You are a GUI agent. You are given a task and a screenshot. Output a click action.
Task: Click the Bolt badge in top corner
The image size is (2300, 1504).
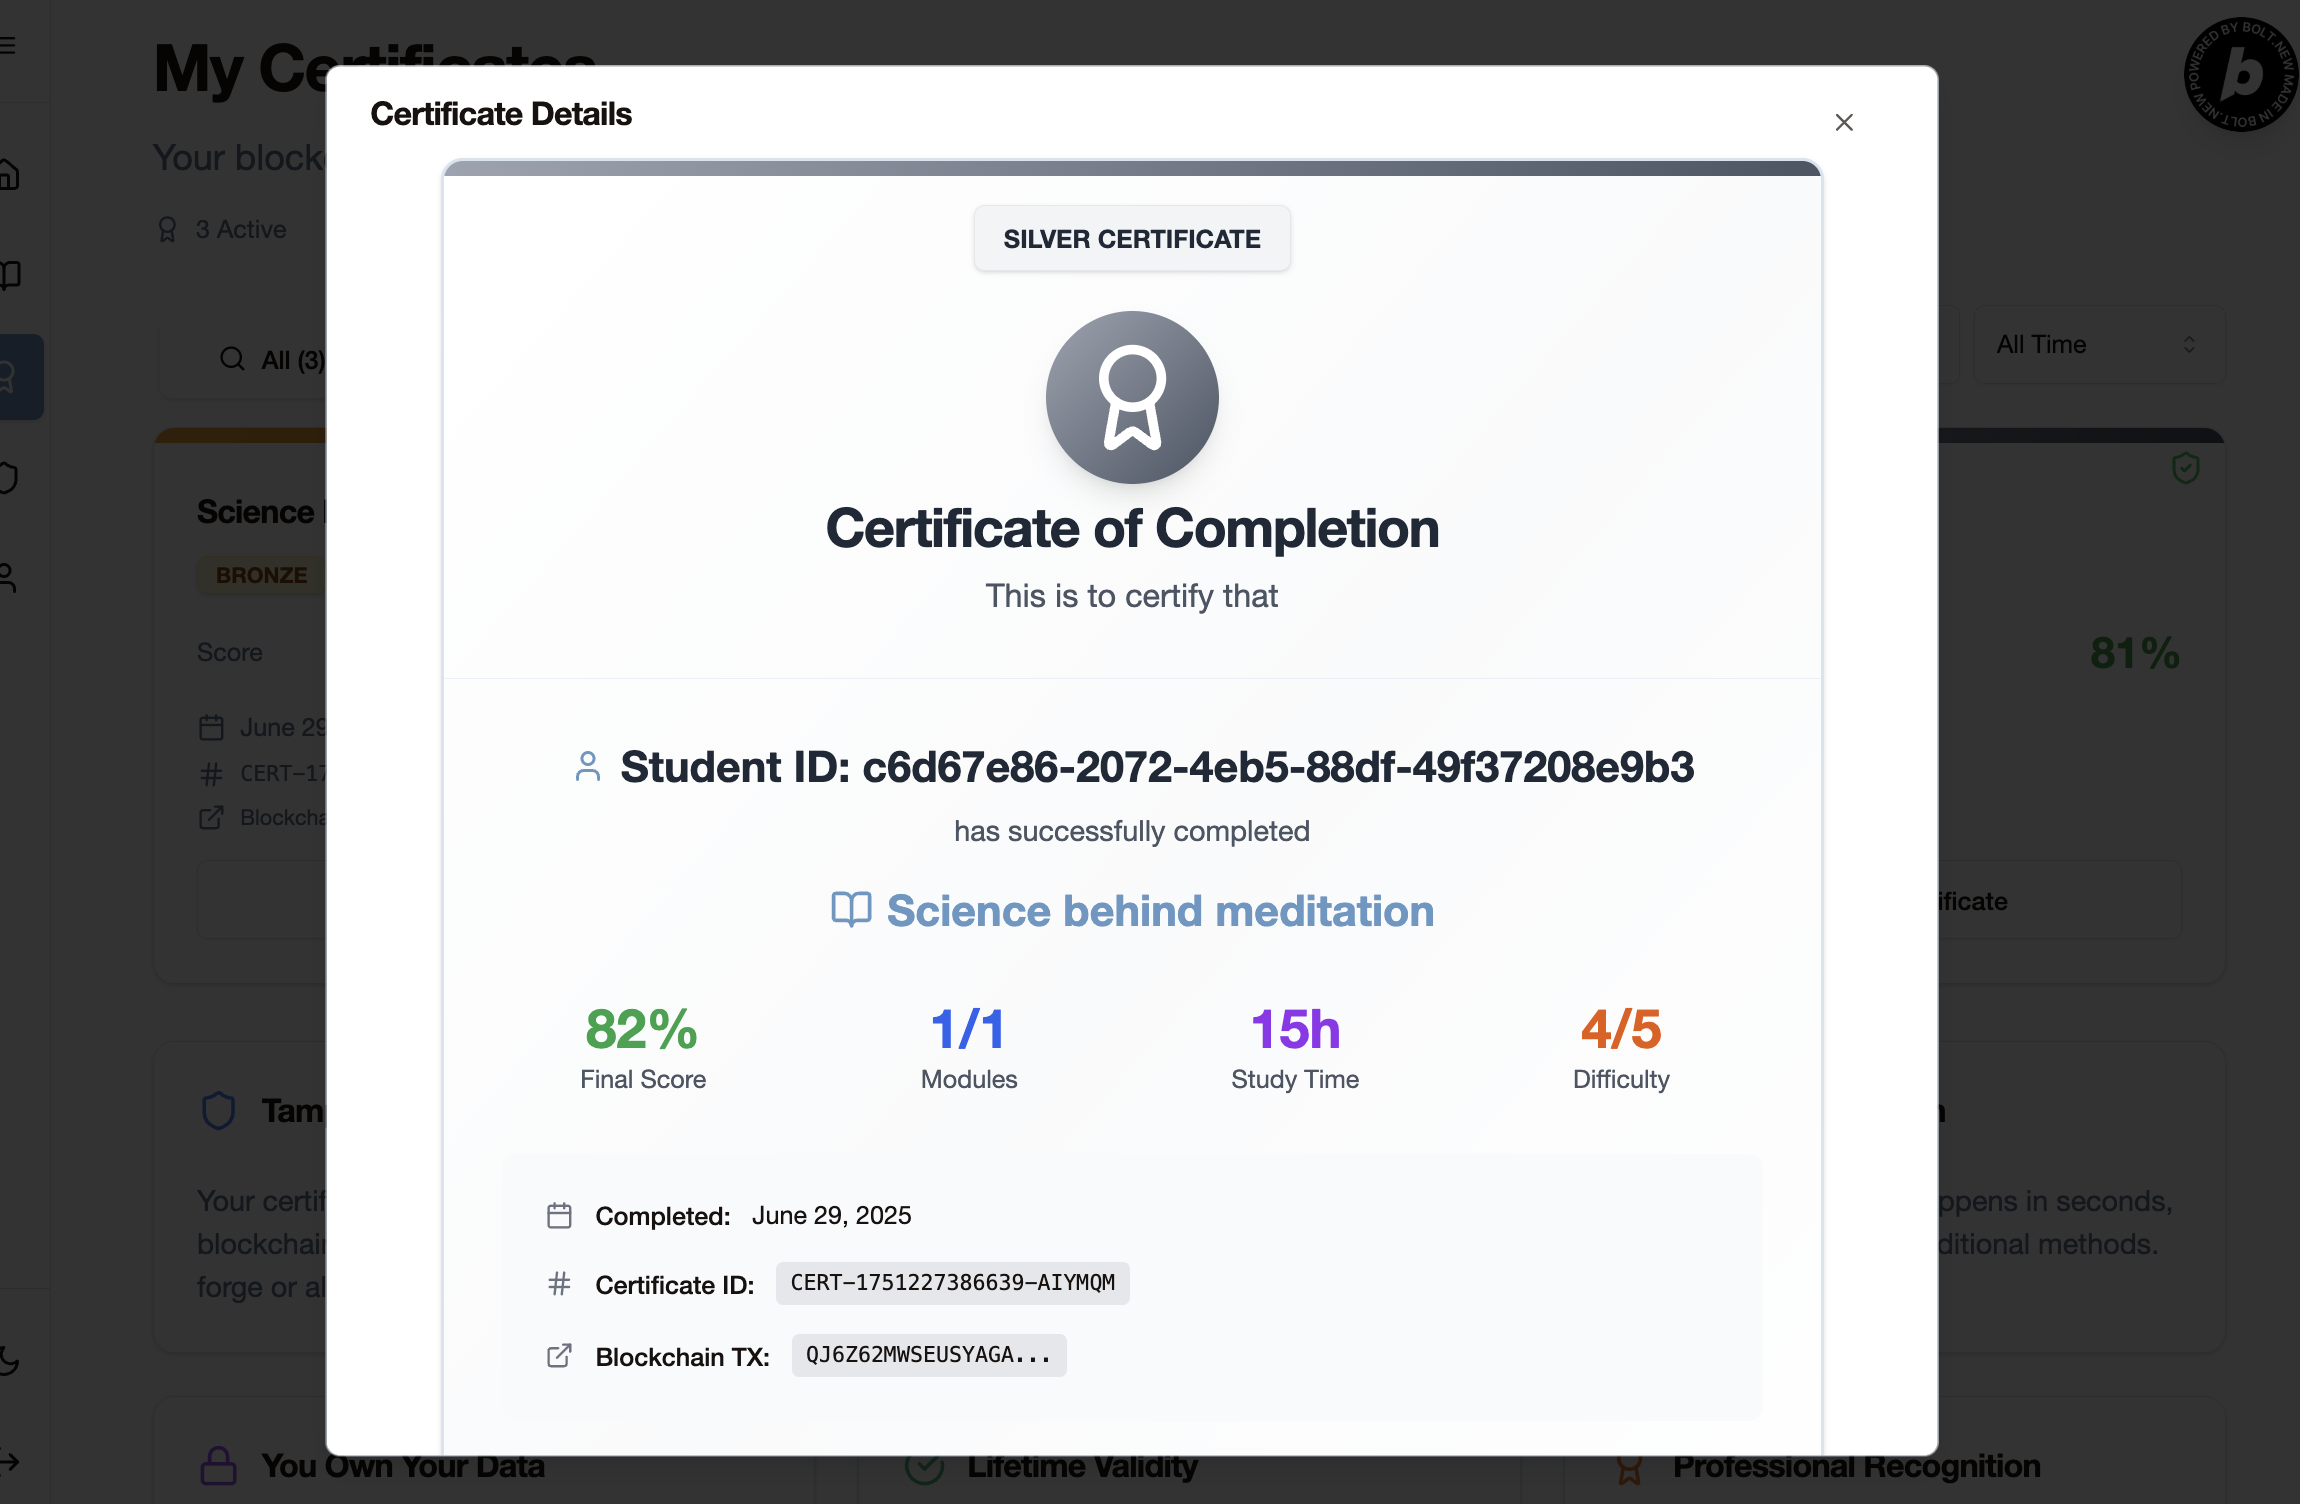tap(2240, 75)
